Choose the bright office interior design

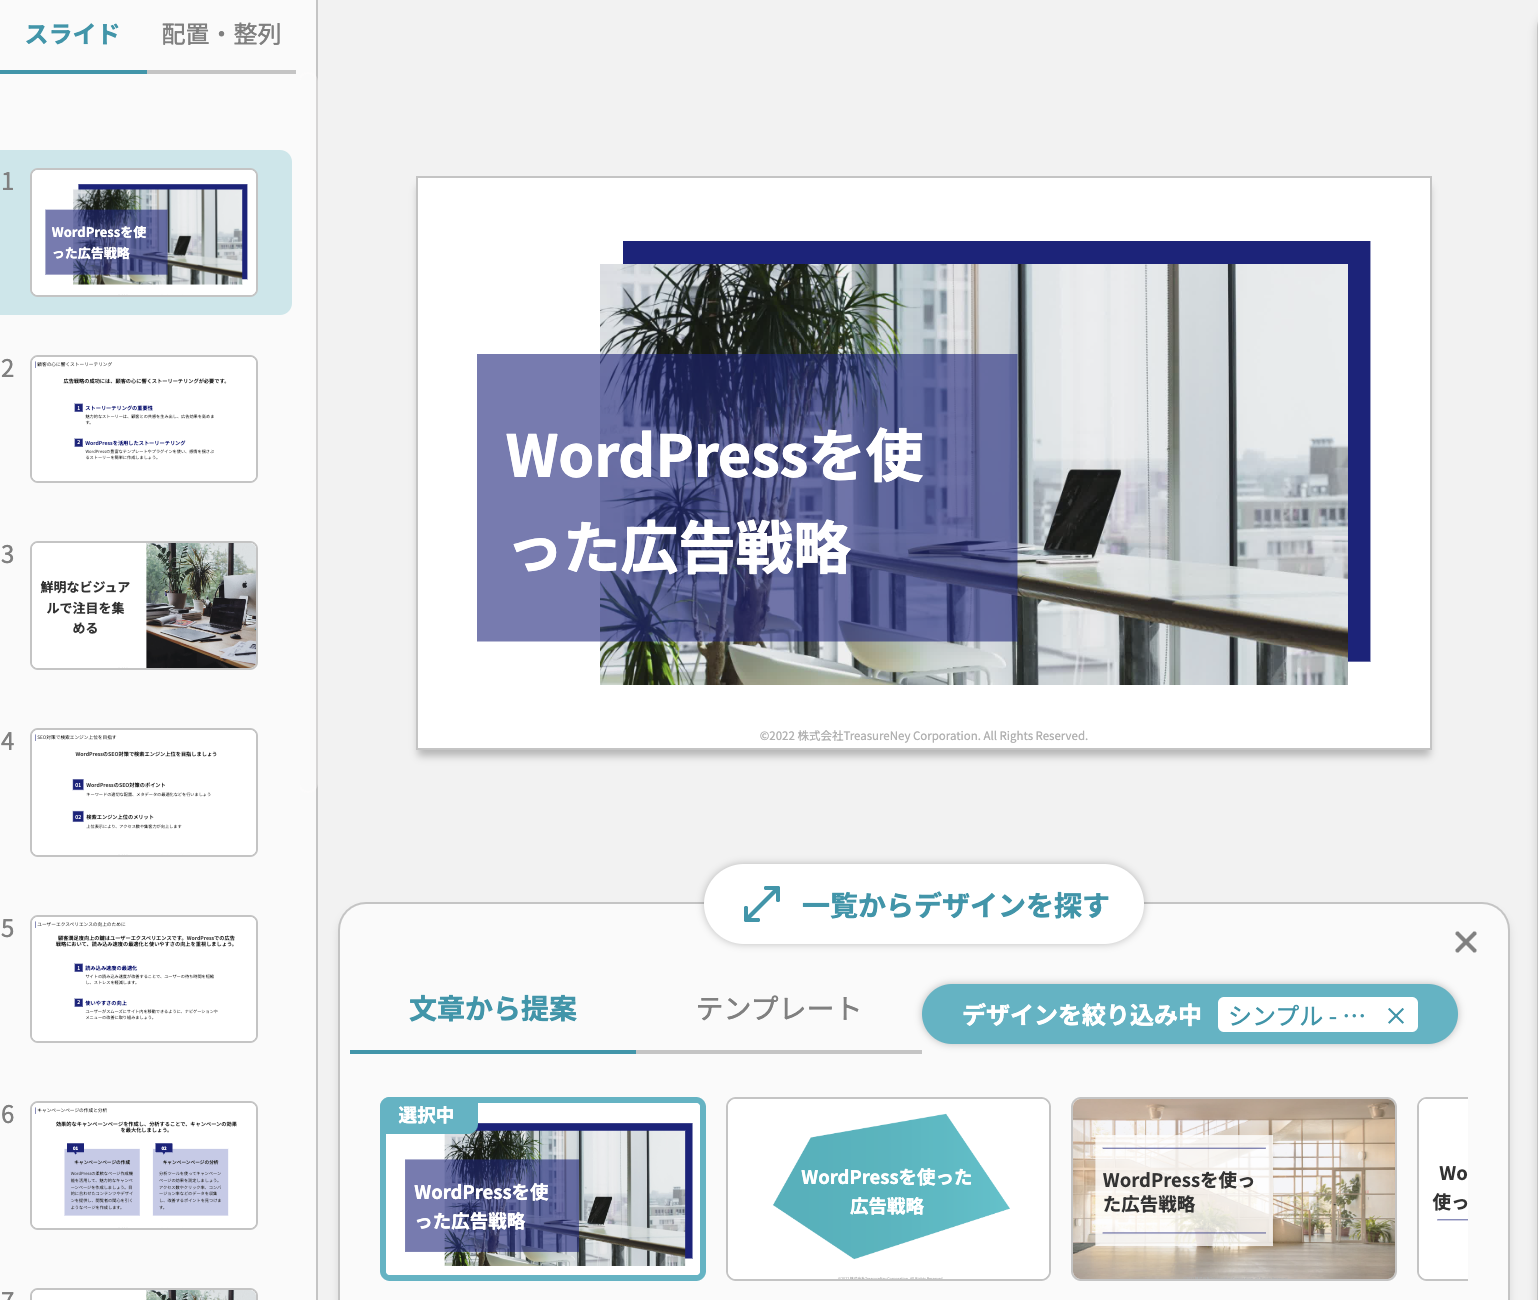1234,1189
